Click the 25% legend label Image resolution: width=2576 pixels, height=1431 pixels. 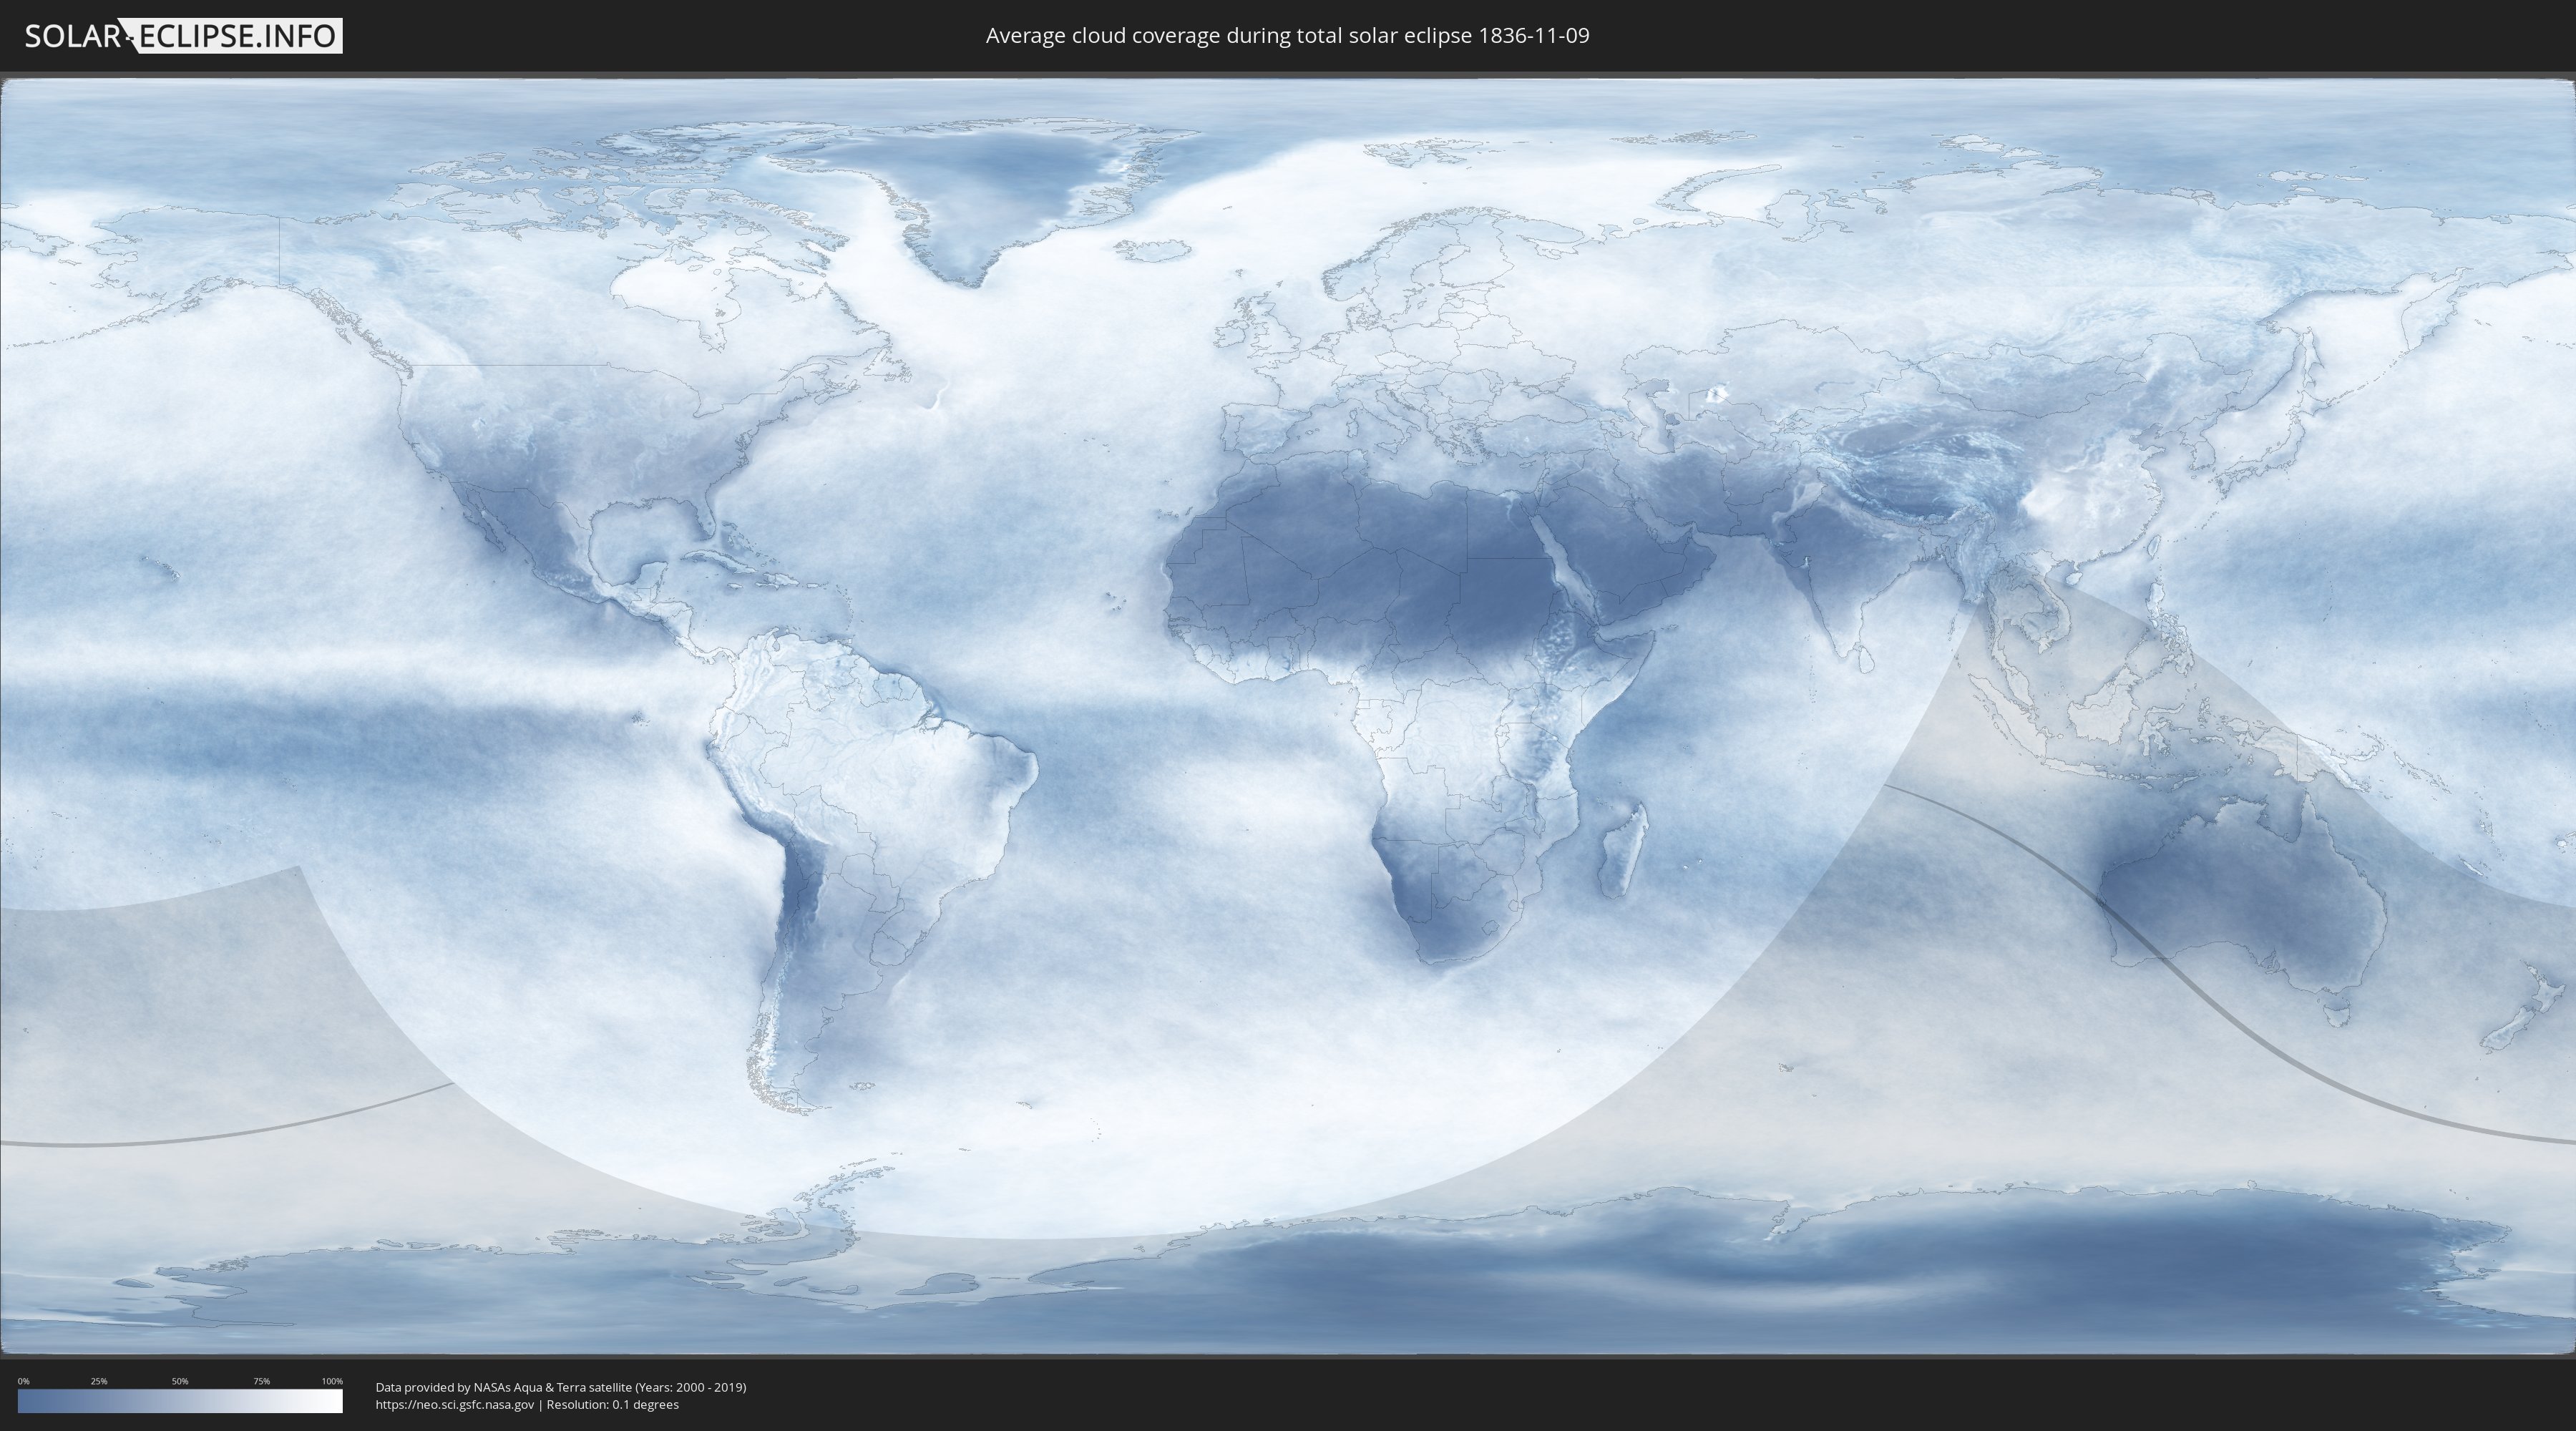click(x=99, y=1381)
